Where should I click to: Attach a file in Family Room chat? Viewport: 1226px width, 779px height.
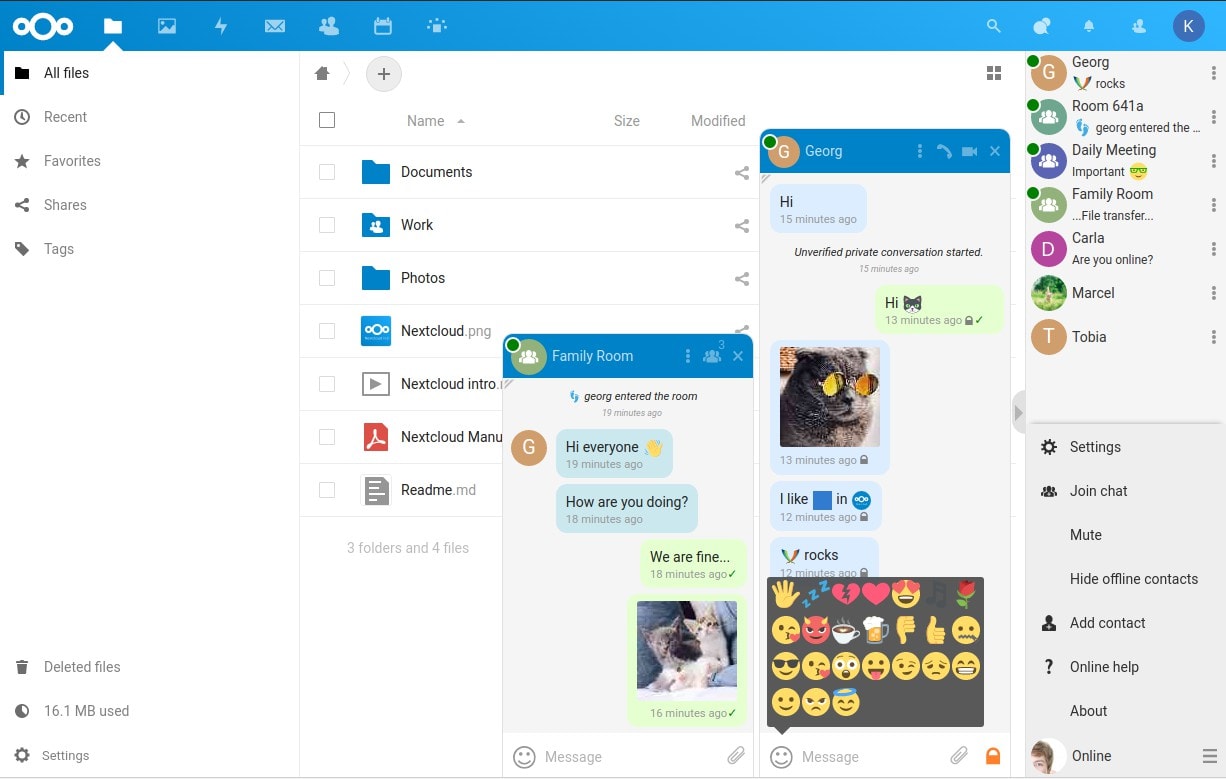pyautogui.click(x=735, y=756)
